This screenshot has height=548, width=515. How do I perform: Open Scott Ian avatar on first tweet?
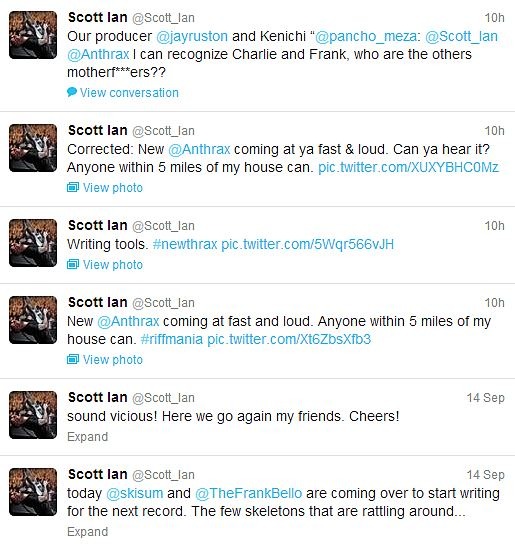pyautogui.click(x=33, y=35)
